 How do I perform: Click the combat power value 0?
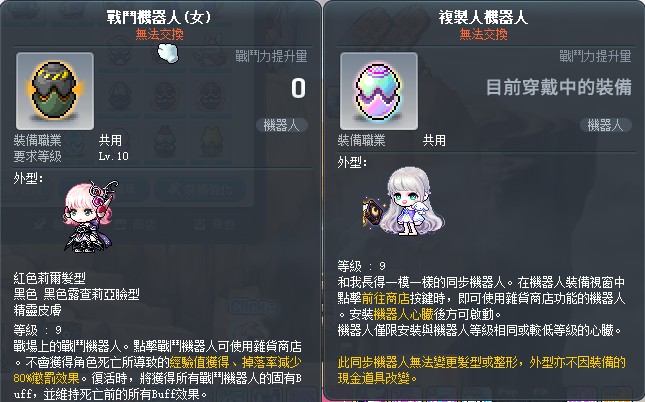tap(298, 88)
